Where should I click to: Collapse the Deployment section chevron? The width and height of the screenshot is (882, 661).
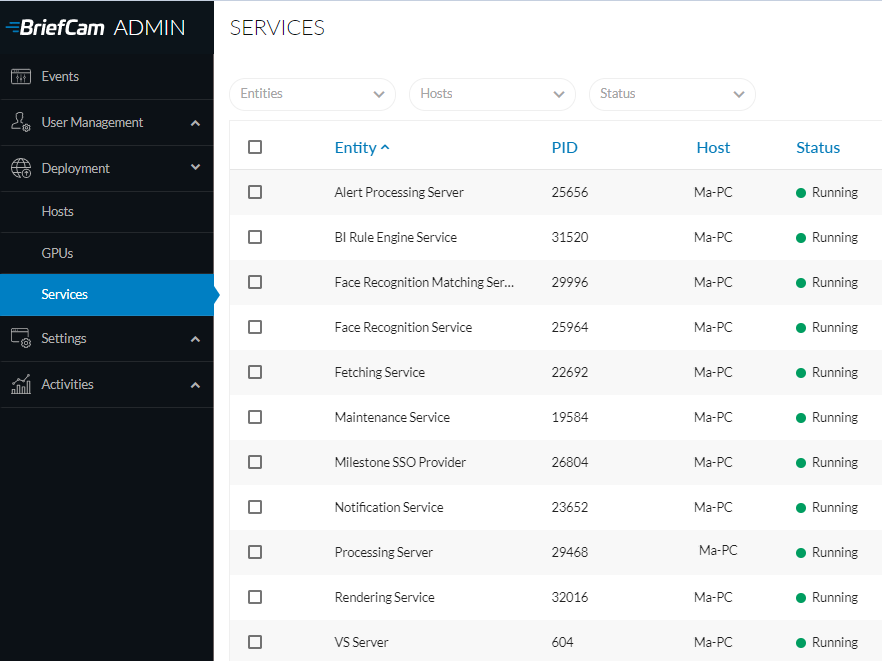coord(195,167)
